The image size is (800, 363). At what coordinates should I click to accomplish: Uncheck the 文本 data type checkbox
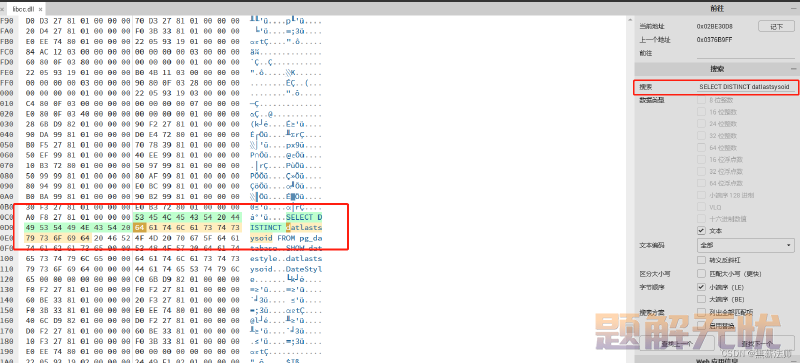701,231
